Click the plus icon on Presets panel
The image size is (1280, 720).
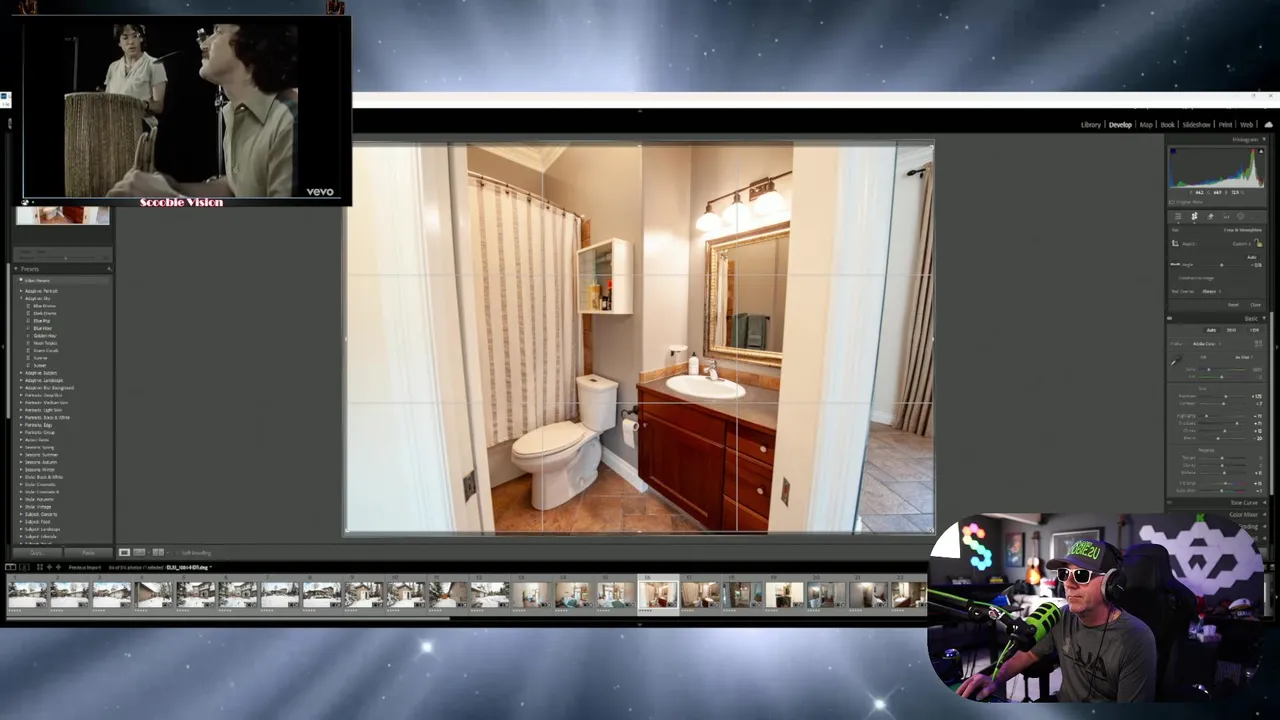point(109,269)
